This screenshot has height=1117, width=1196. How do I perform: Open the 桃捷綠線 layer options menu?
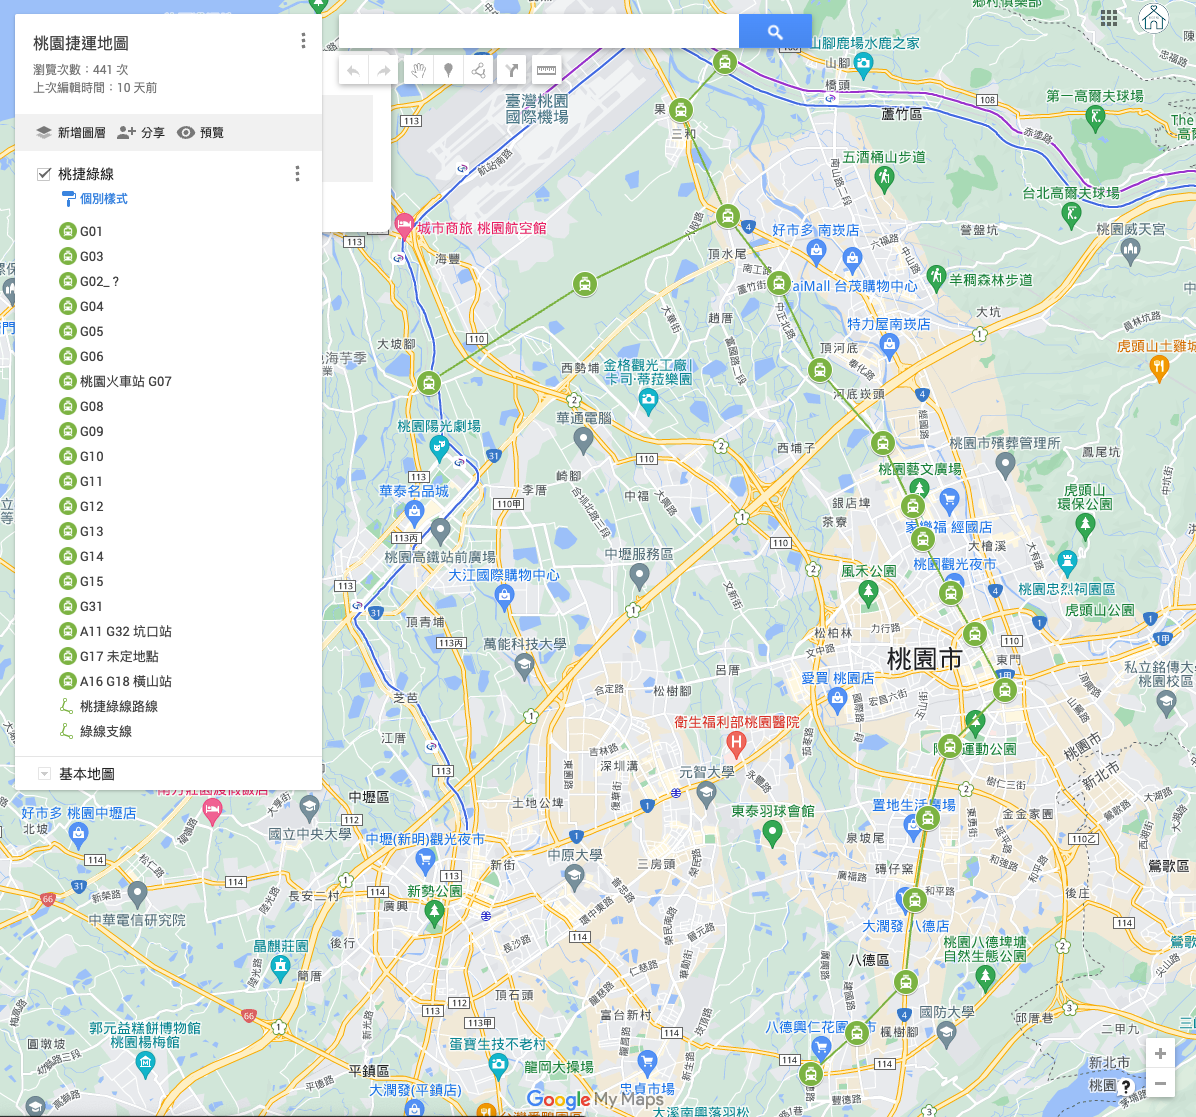[297, 174]
